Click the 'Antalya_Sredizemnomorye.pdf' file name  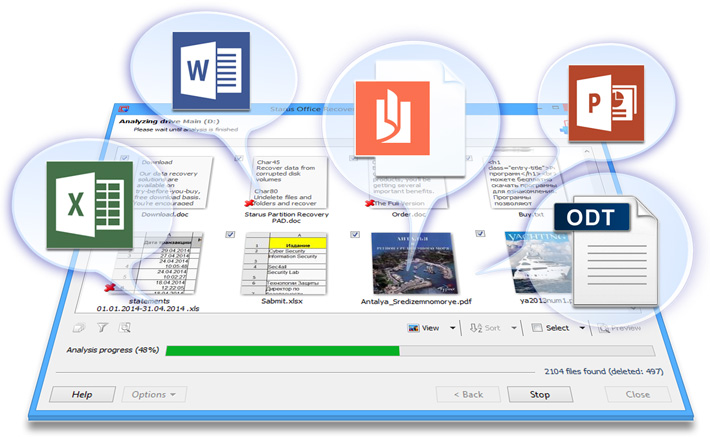(416, 302)
